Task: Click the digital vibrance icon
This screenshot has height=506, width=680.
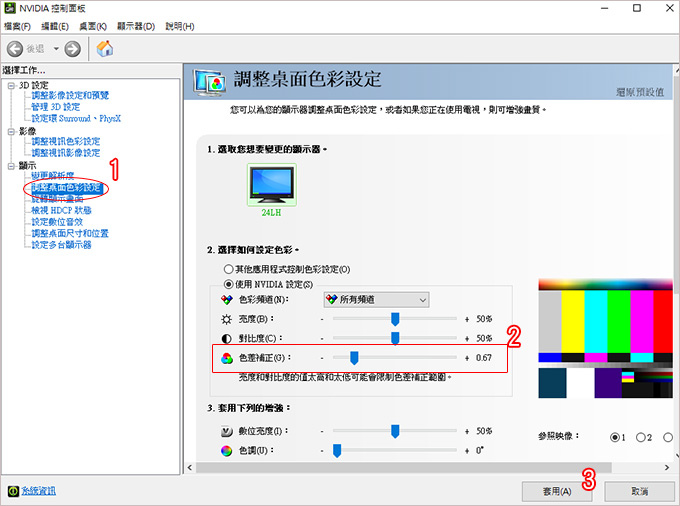Action: point(226,431)
